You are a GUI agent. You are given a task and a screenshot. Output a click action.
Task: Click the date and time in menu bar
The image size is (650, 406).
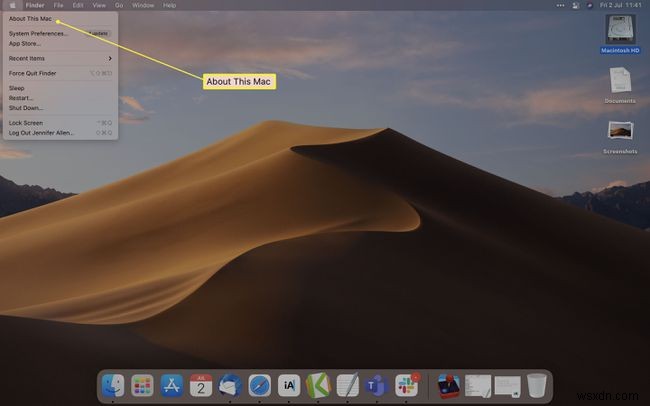(x=622, y=5)
